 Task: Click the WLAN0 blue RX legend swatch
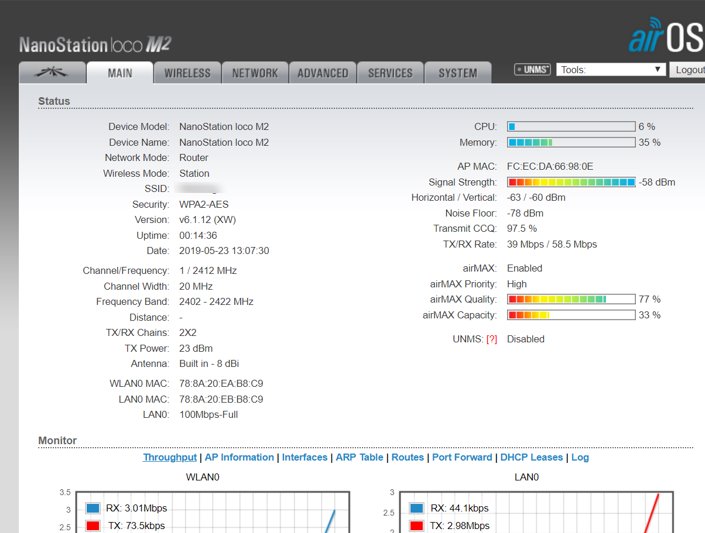tap(93, 508)
